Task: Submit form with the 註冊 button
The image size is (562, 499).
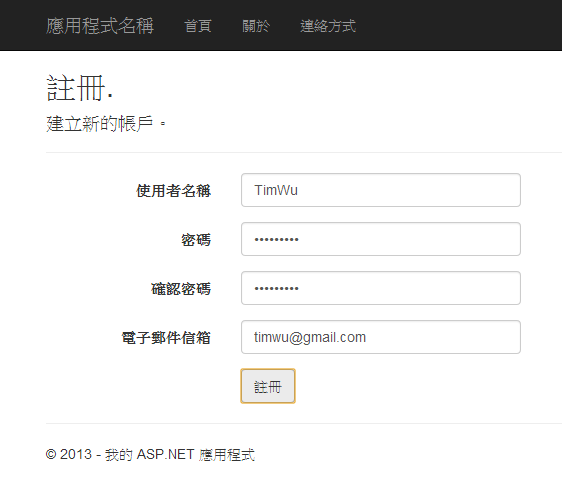Action: (x=268, y=386)
